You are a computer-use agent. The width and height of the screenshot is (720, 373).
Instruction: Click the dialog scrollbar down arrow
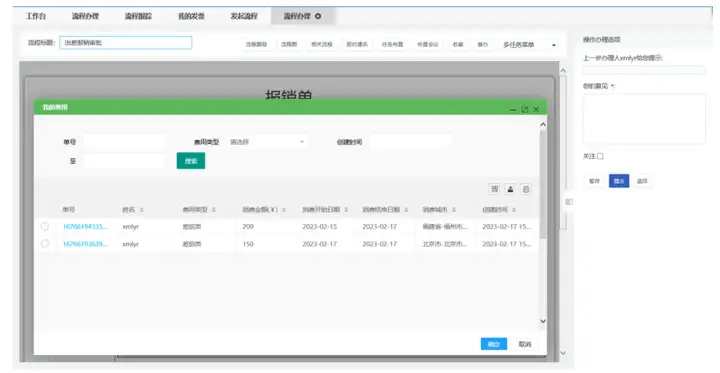[543, 321]
